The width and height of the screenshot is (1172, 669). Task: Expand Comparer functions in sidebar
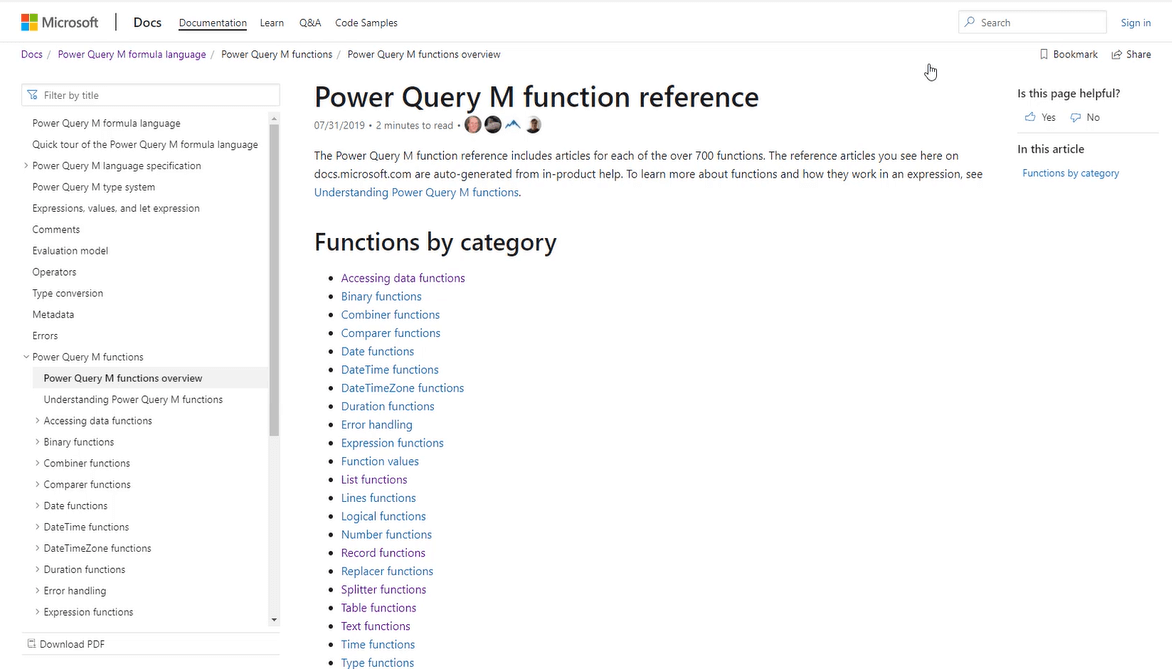[x=37, y=484]
